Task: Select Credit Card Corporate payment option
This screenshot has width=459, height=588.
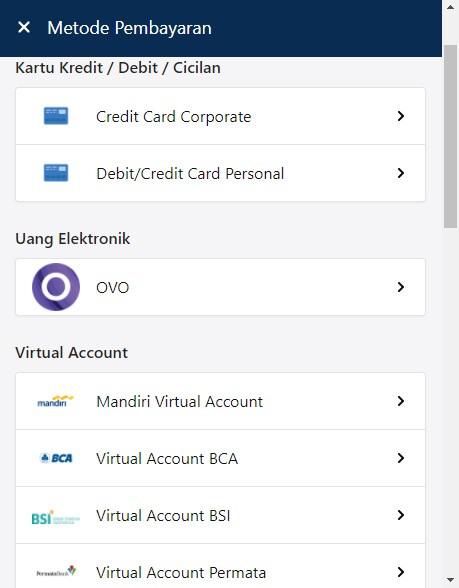Action: pyautogui.click(x=220, y=116)
